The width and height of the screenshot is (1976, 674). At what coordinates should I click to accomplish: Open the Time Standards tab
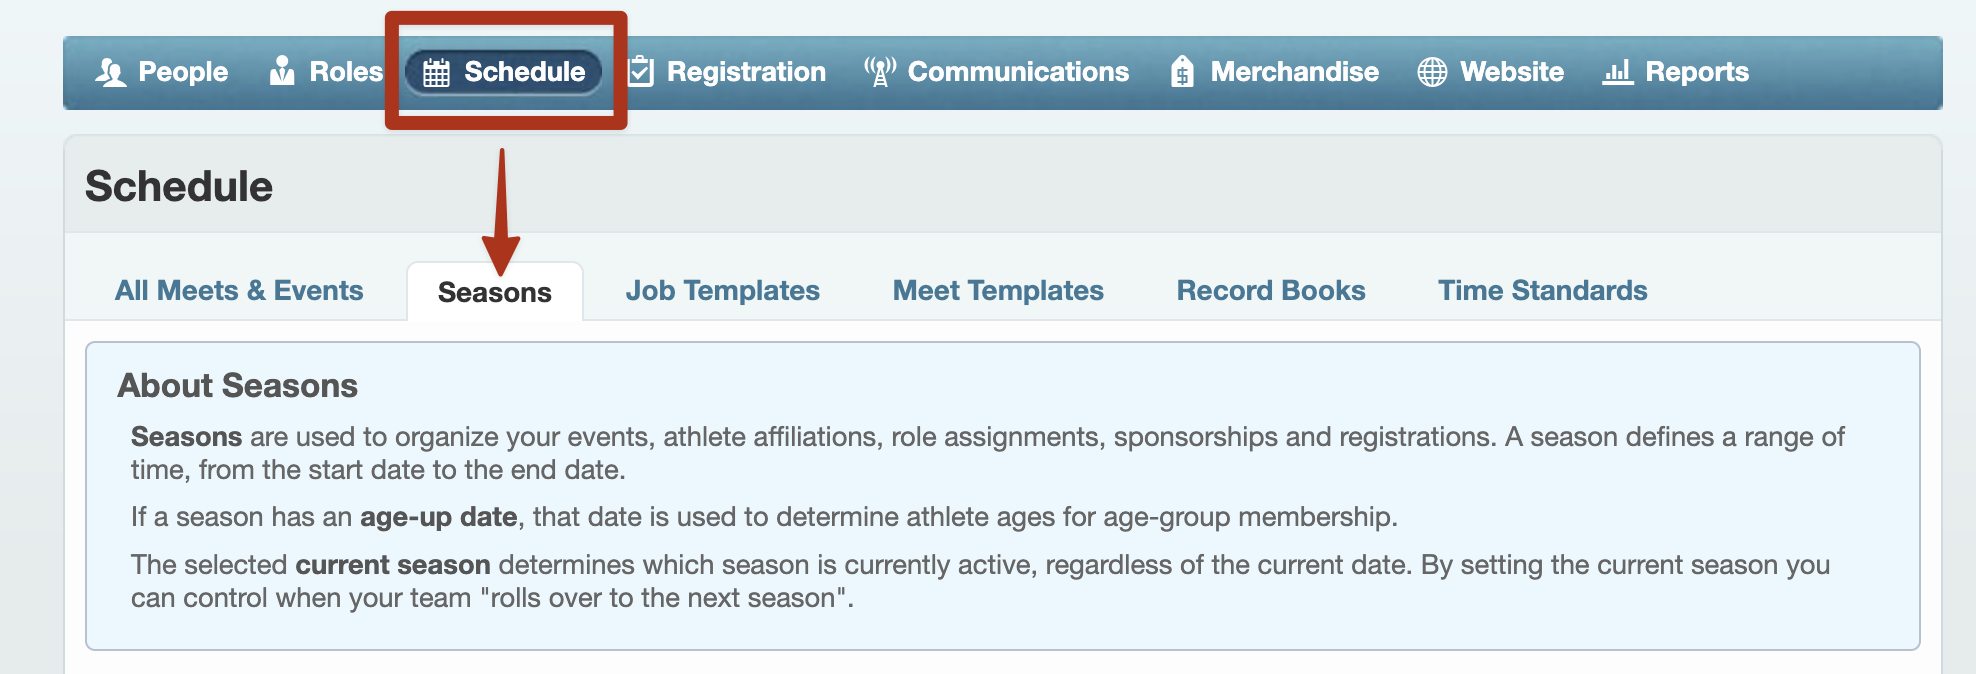pos(1543,291)
